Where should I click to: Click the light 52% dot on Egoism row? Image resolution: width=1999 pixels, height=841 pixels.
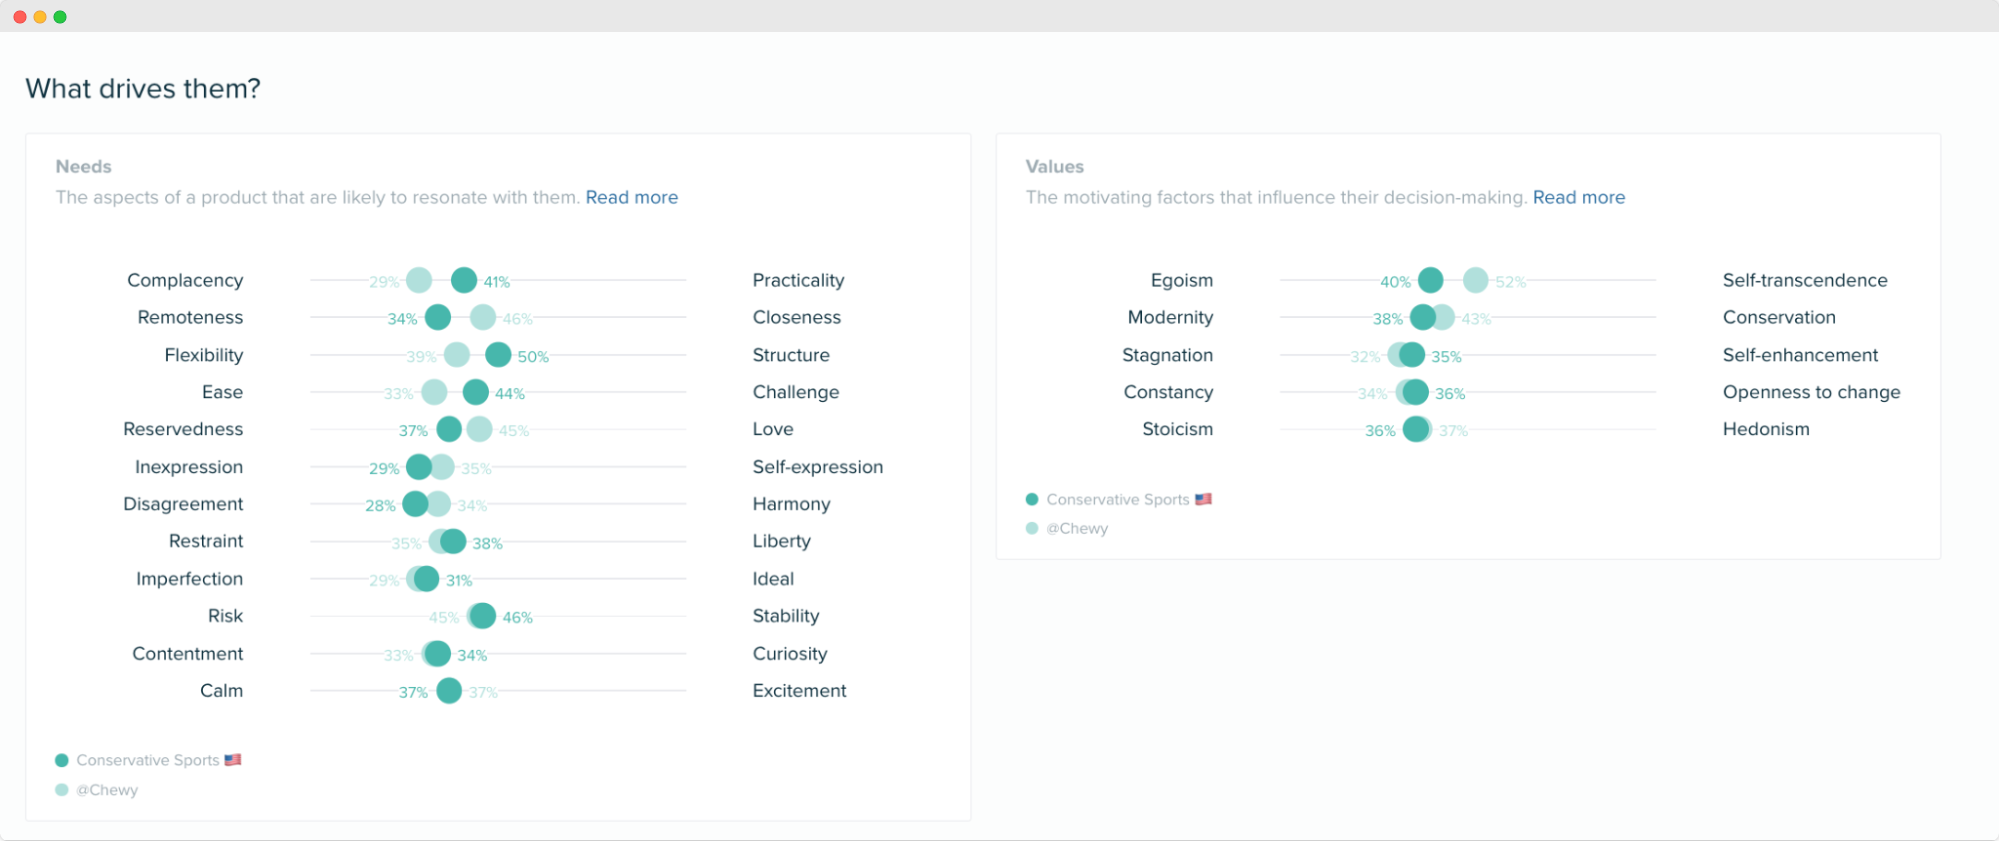click(1476, 280)
